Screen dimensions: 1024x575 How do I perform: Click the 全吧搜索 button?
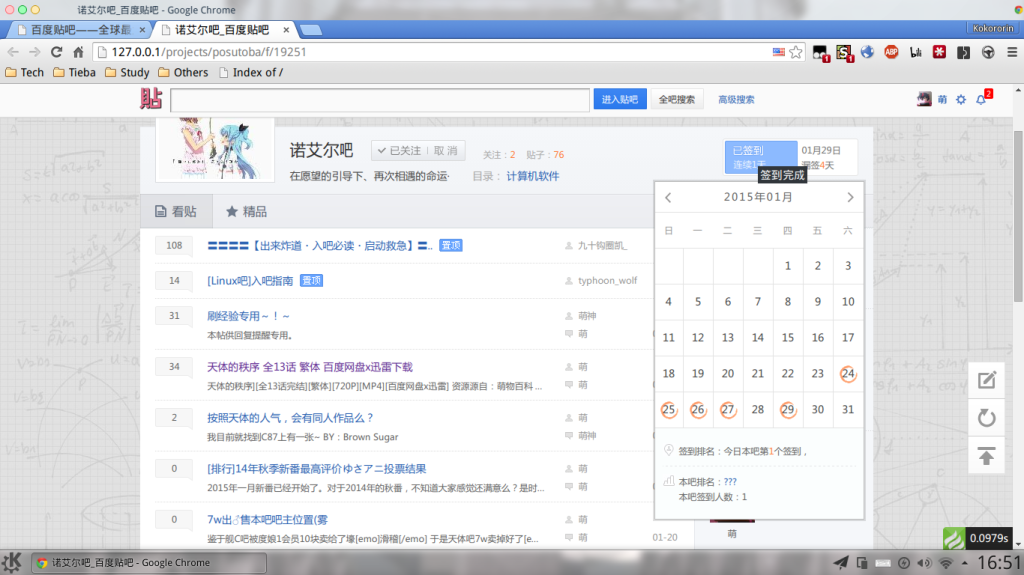click(677, 99)
